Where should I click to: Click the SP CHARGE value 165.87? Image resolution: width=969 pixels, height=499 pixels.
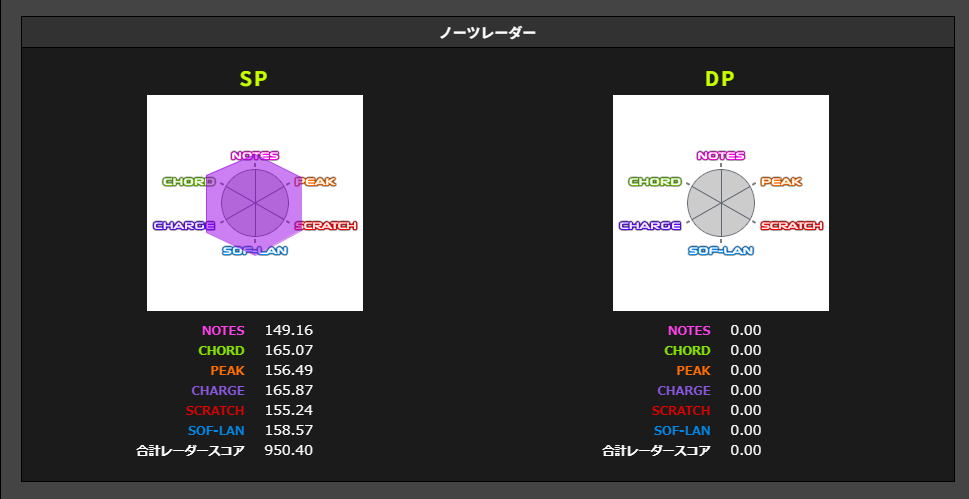(x=289, y=391)
